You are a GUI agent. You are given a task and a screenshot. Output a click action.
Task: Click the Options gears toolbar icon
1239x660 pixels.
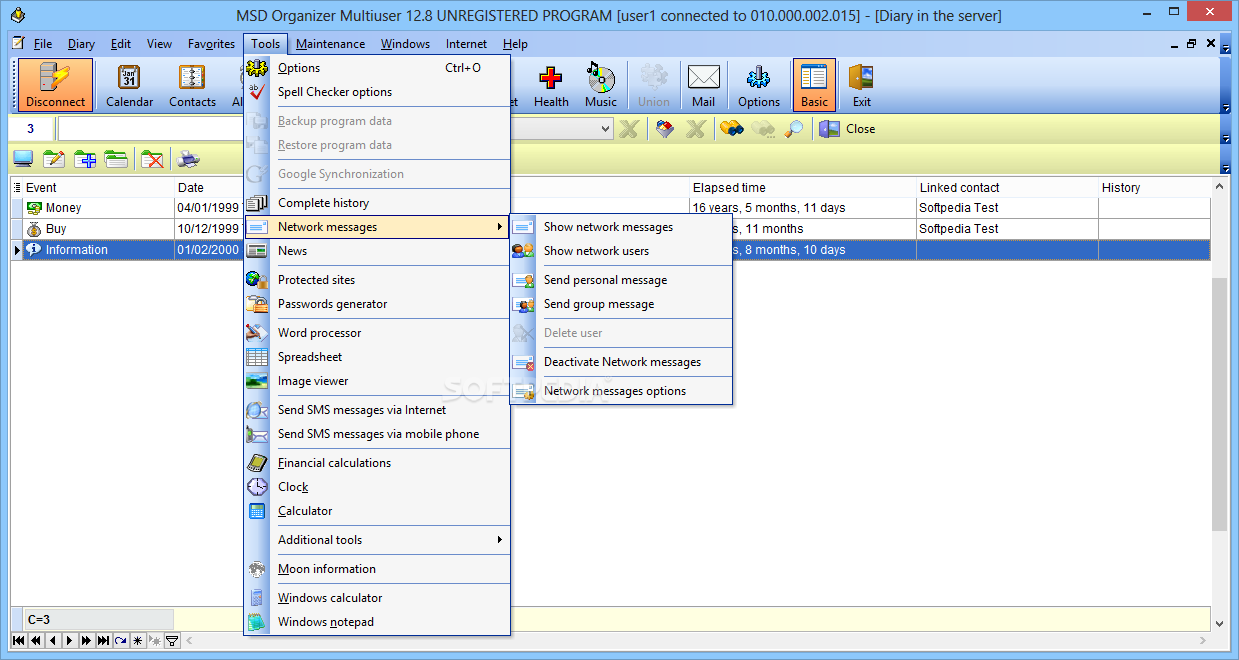[x=759, y=85]
